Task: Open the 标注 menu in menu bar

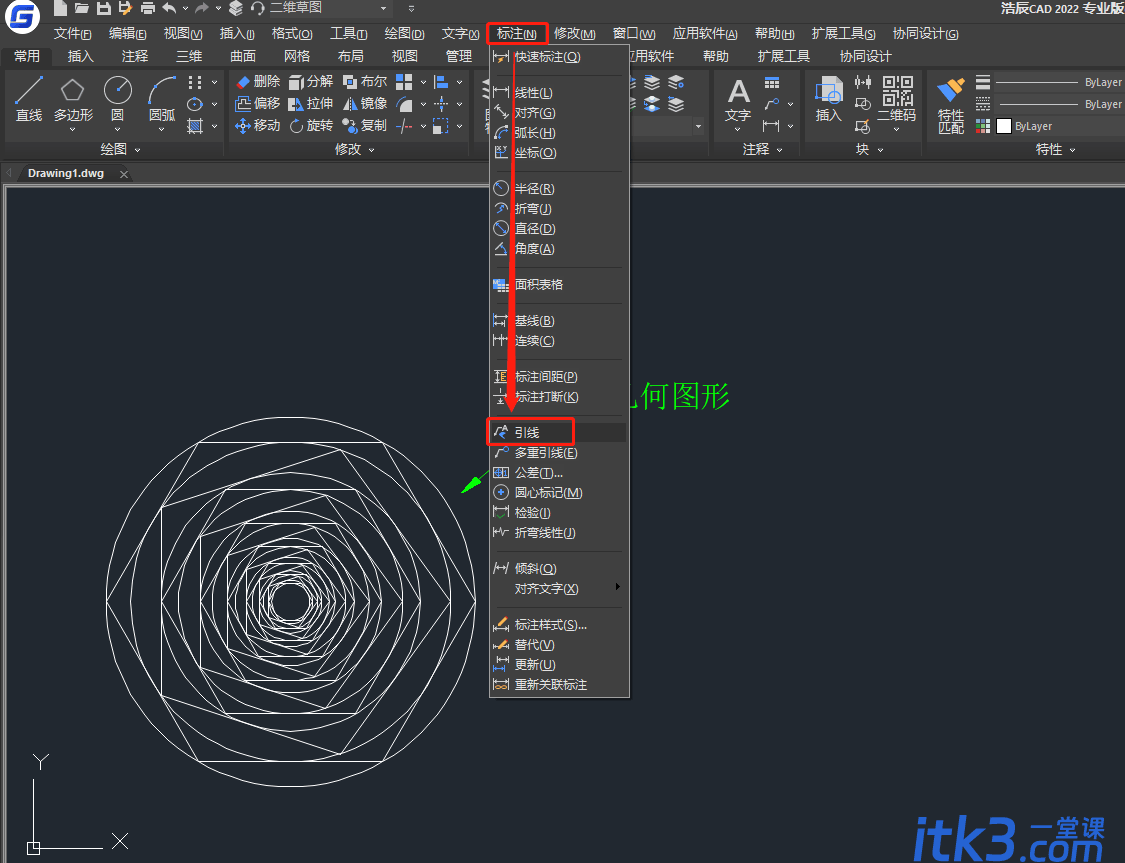Action: pyautogui.click(x=517, y=34)
